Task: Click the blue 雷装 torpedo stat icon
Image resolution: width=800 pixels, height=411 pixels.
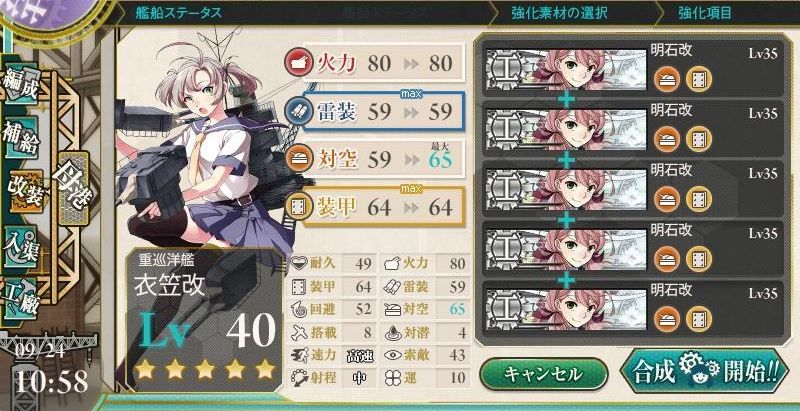Action: [296, 112]
